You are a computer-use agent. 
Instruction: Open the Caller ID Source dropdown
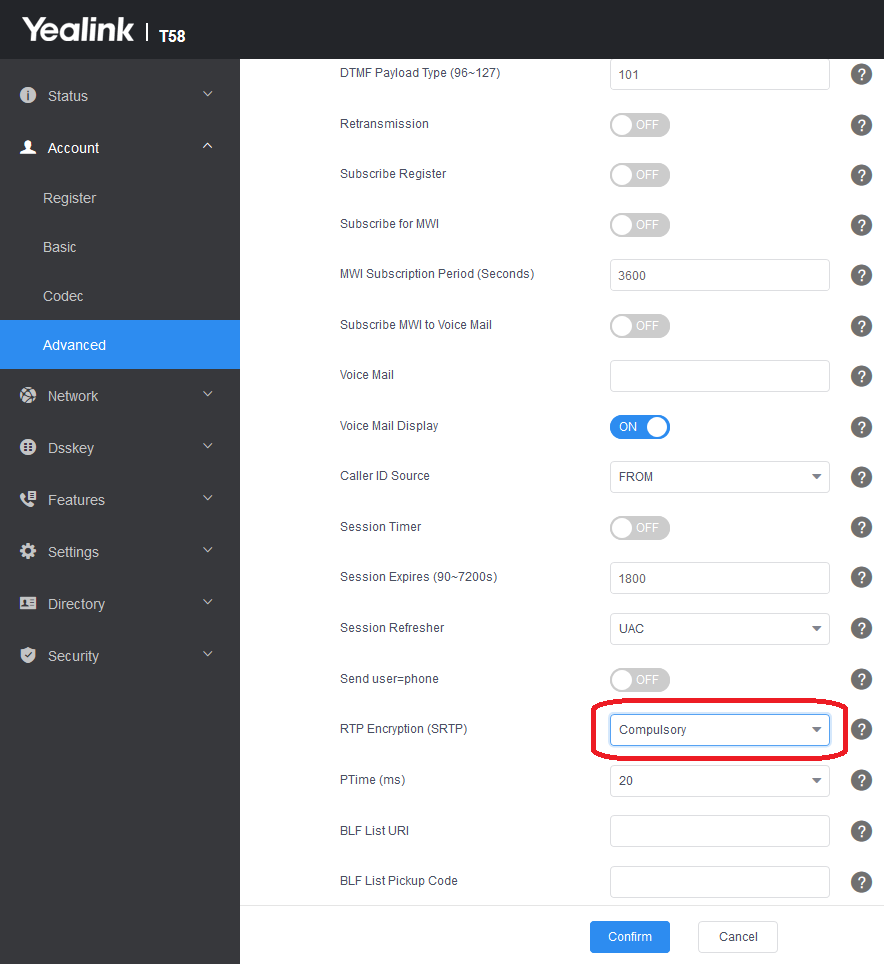pos(719,477)
